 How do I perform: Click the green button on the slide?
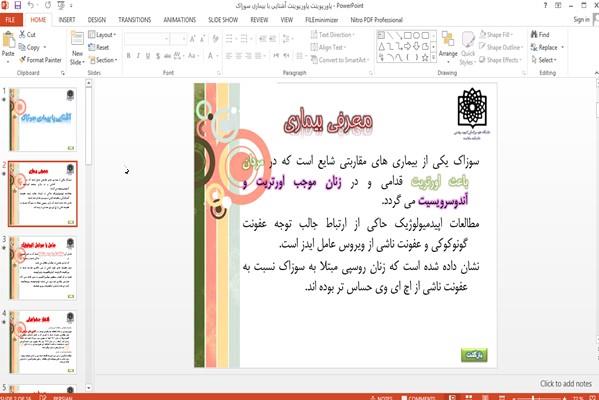474,355
